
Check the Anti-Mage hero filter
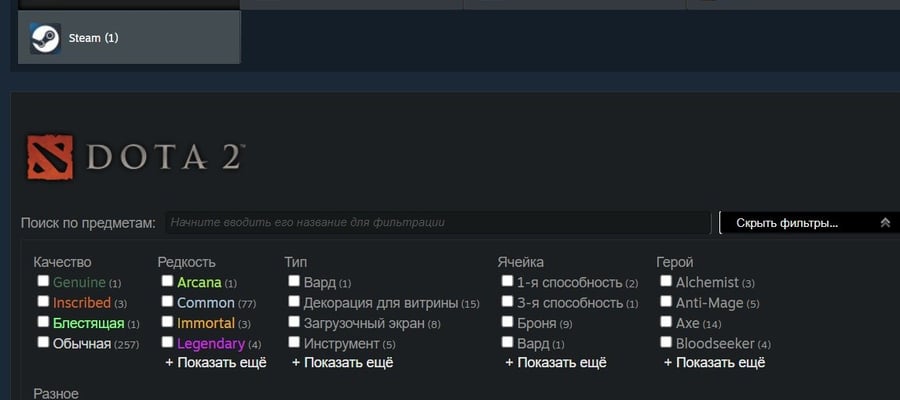[666, 301]
